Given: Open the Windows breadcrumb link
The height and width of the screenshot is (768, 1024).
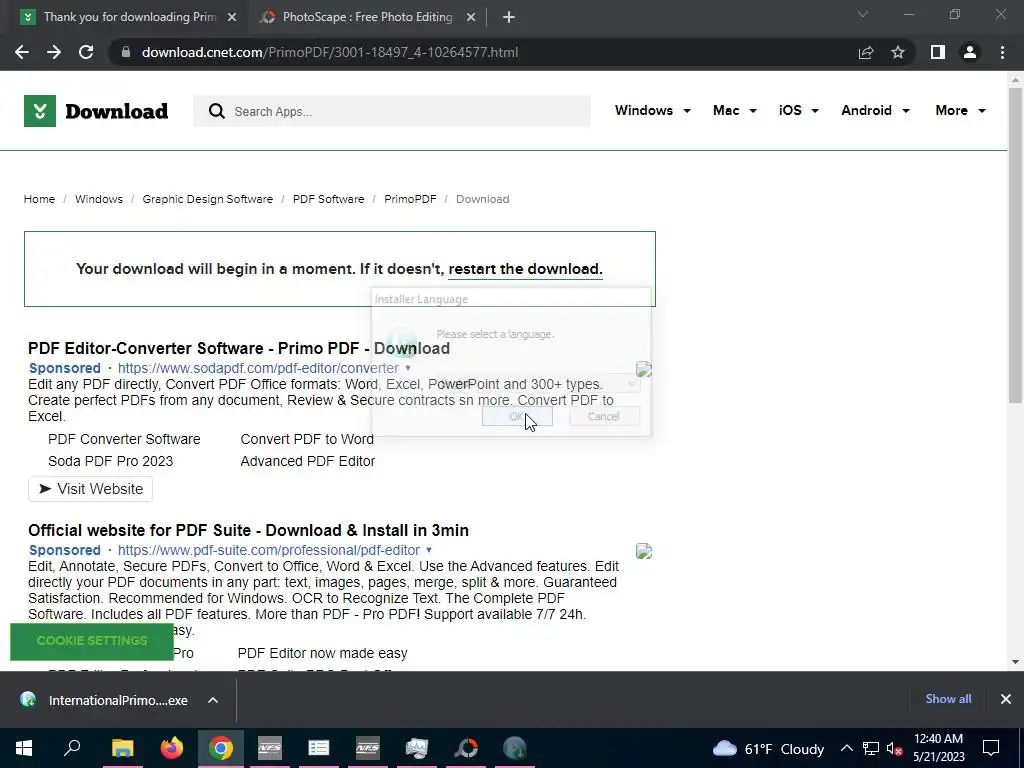Looking at the screenshot, I should [x=99, y=199].
